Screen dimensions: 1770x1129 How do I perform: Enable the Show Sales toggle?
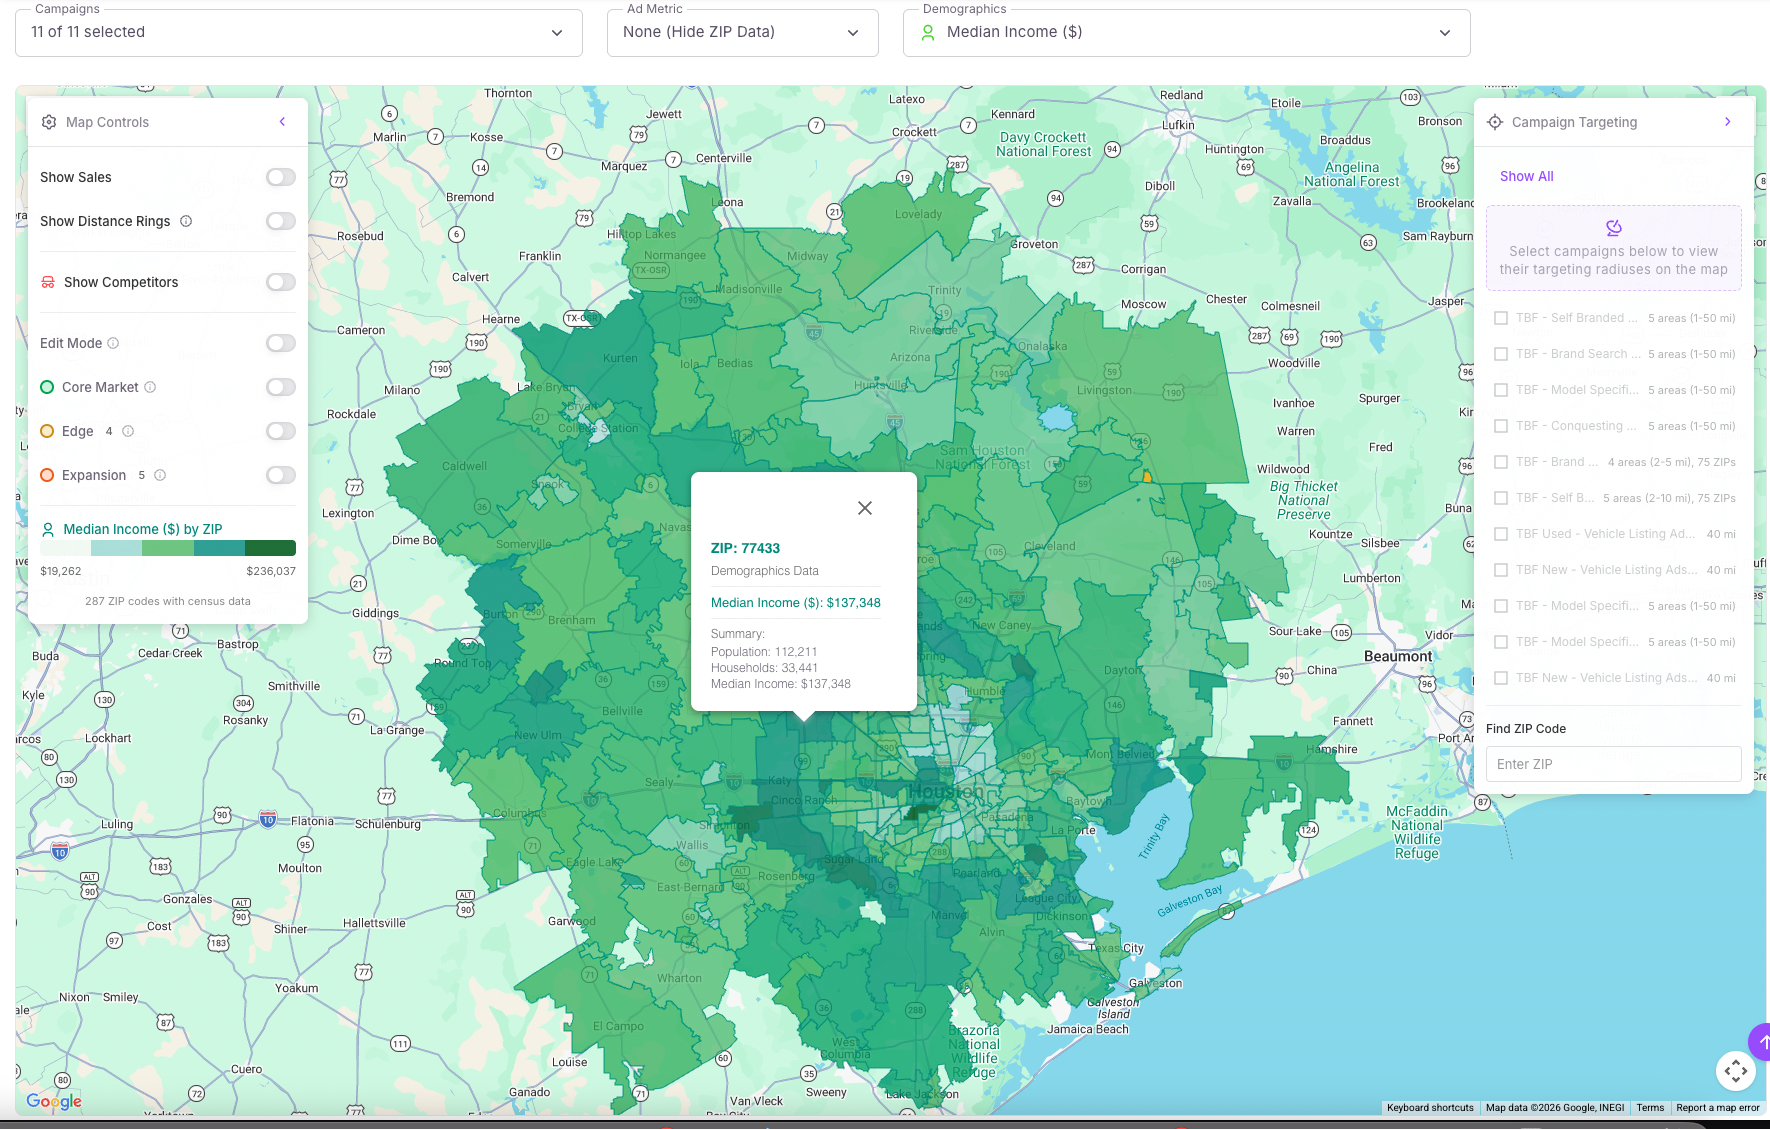280,177
